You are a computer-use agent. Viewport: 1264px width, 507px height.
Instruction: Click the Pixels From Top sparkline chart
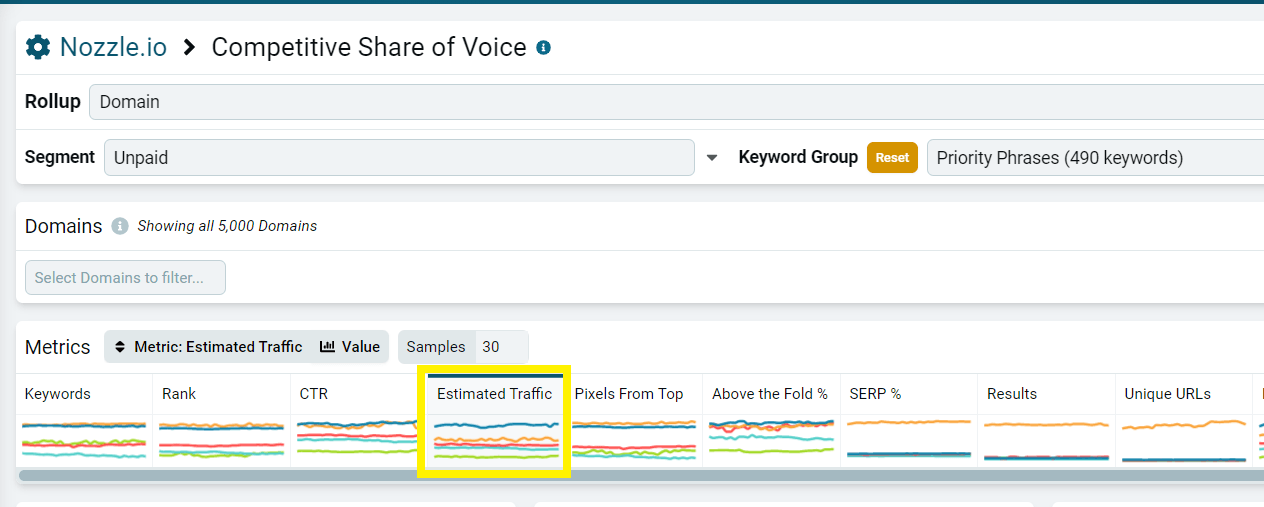click(633, 440)
